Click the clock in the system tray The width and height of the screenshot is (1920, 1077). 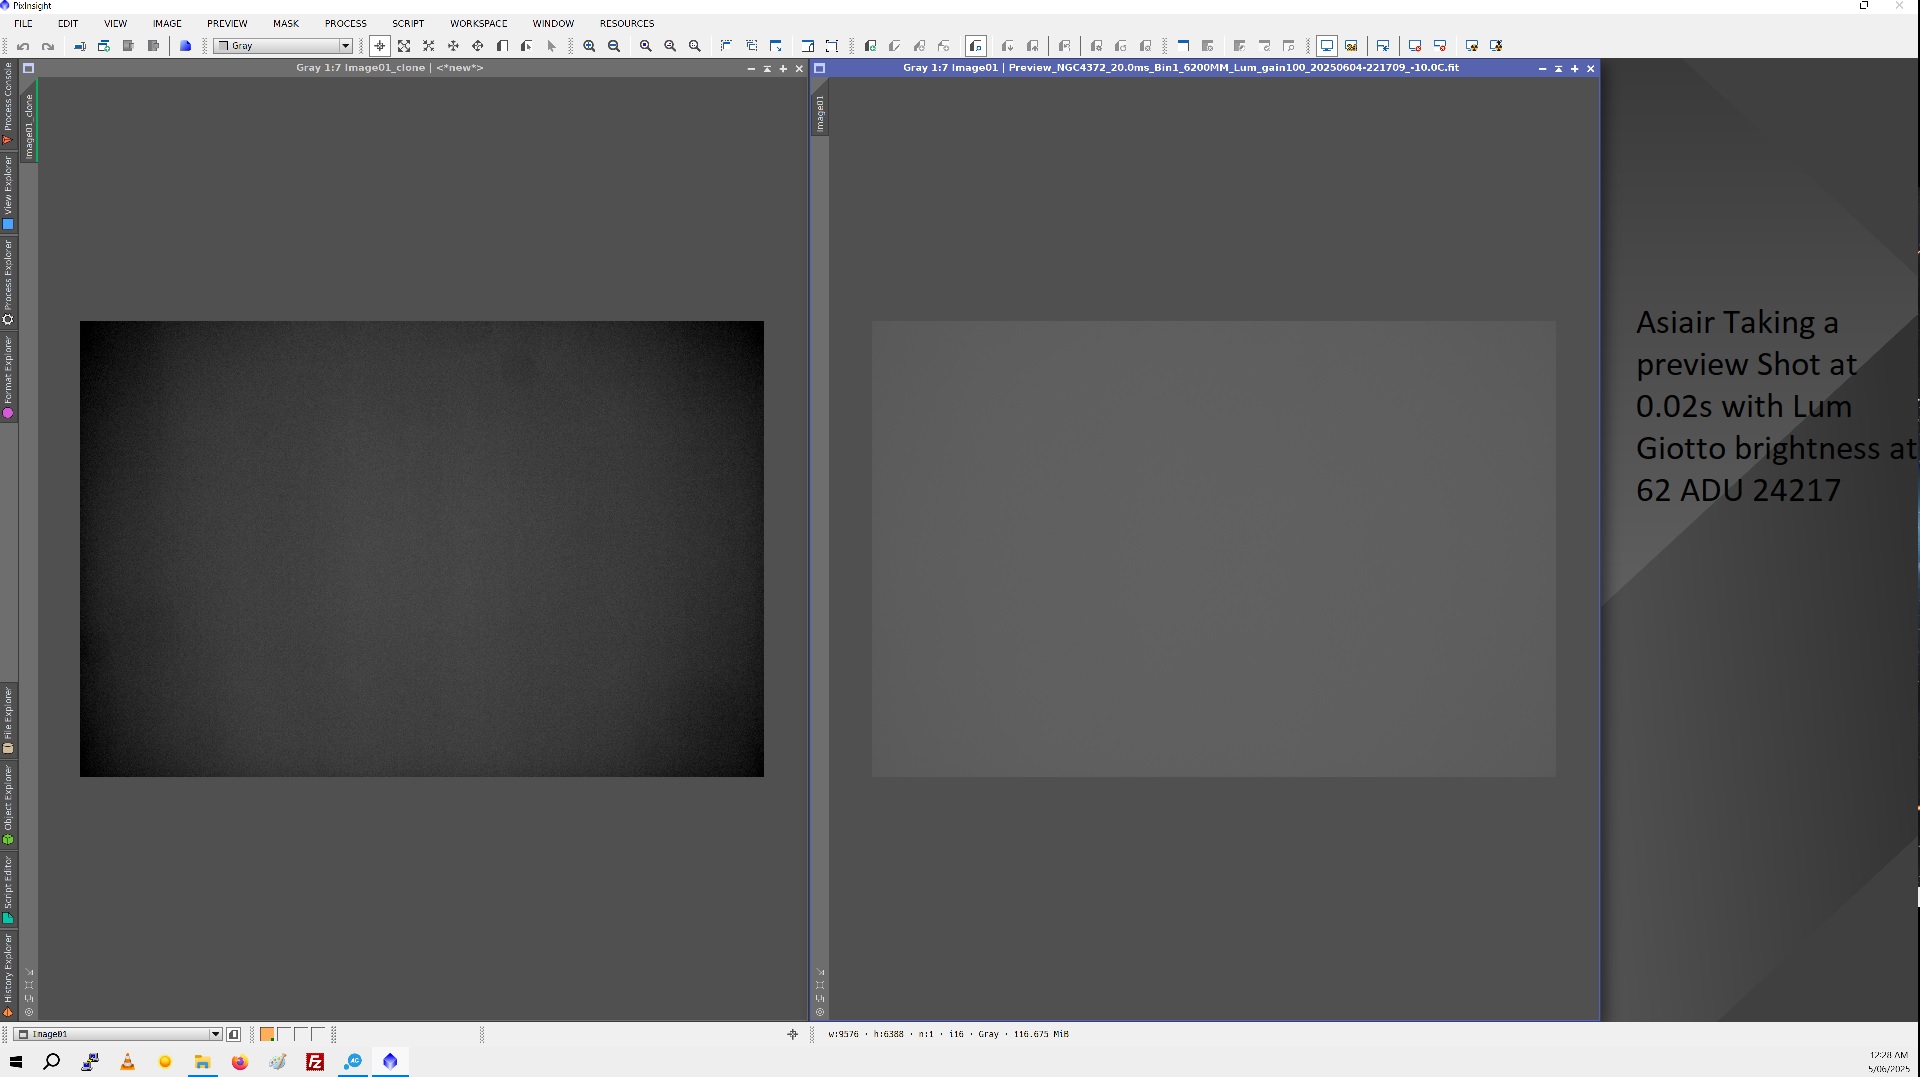(1888, 1062)
